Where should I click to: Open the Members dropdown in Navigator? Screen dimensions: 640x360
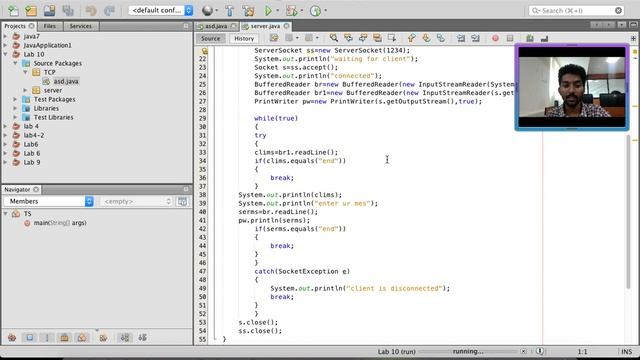(49, 201)
